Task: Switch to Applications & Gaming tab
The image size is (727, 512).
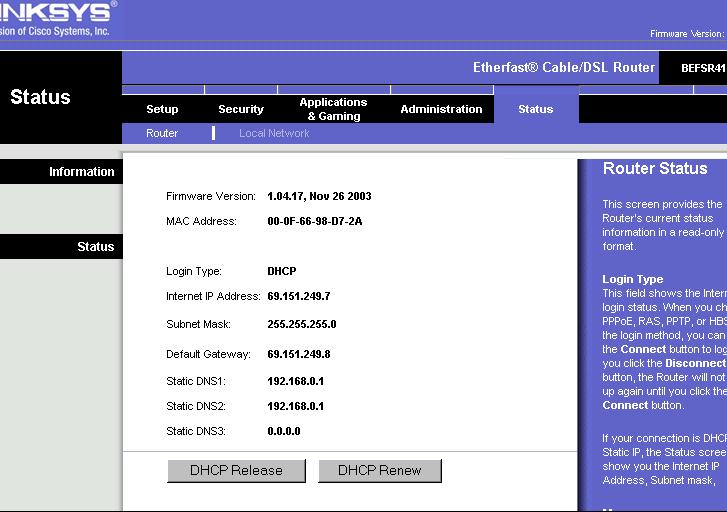Action: click(333, 109)
